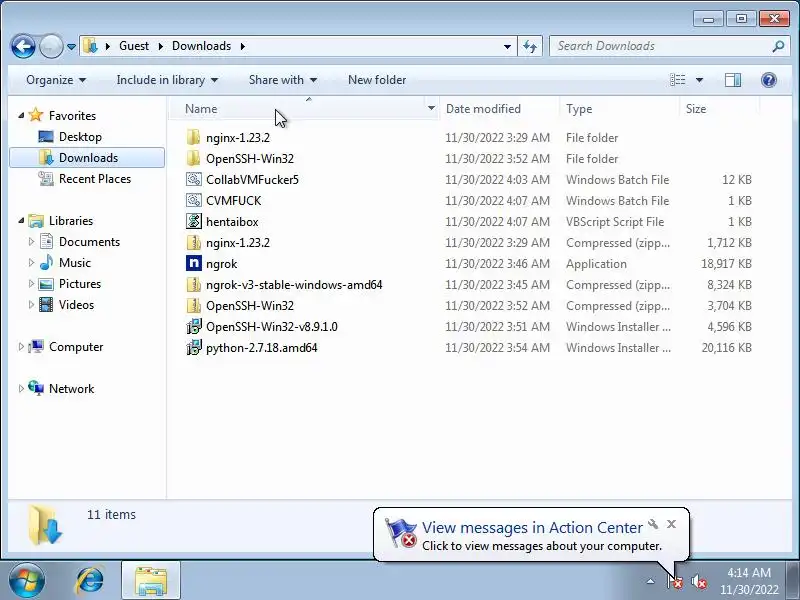Click the search magnifier icon
Image resolution: width=800 pixels, height=600 pixels.
[x=778, y=46]
